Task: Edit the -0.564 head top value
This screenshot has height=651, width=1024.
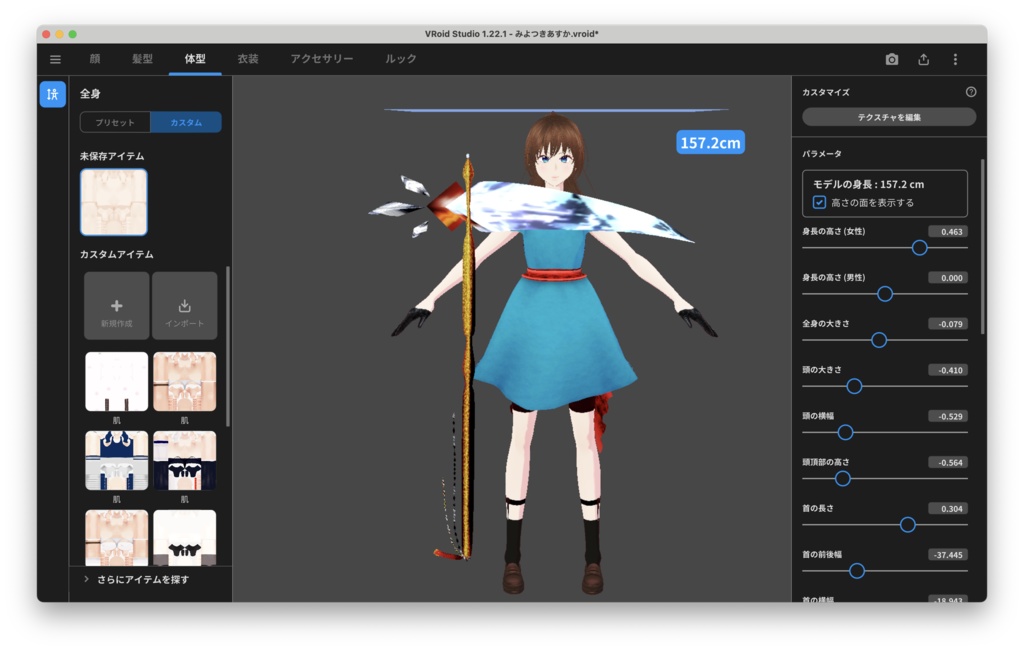Action: pyautogui.click(x=948, y=463)
